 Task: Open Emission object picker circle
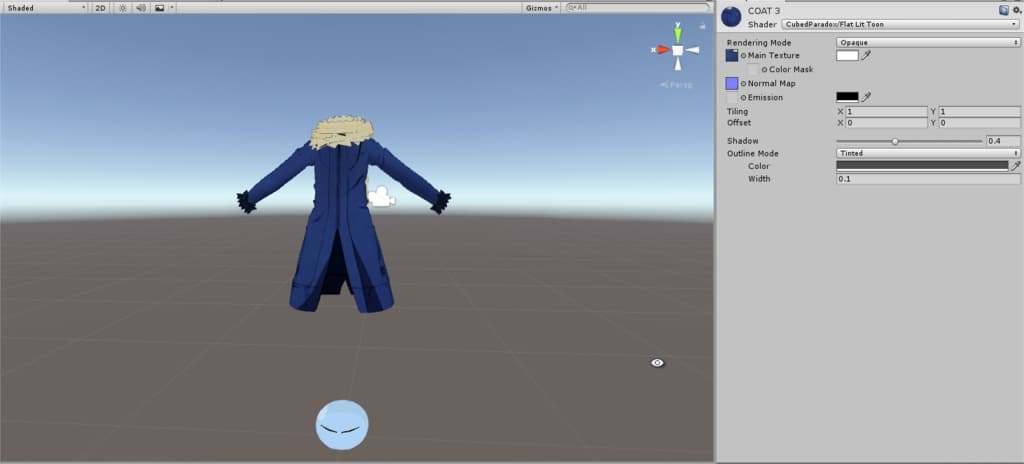point(743,98)
